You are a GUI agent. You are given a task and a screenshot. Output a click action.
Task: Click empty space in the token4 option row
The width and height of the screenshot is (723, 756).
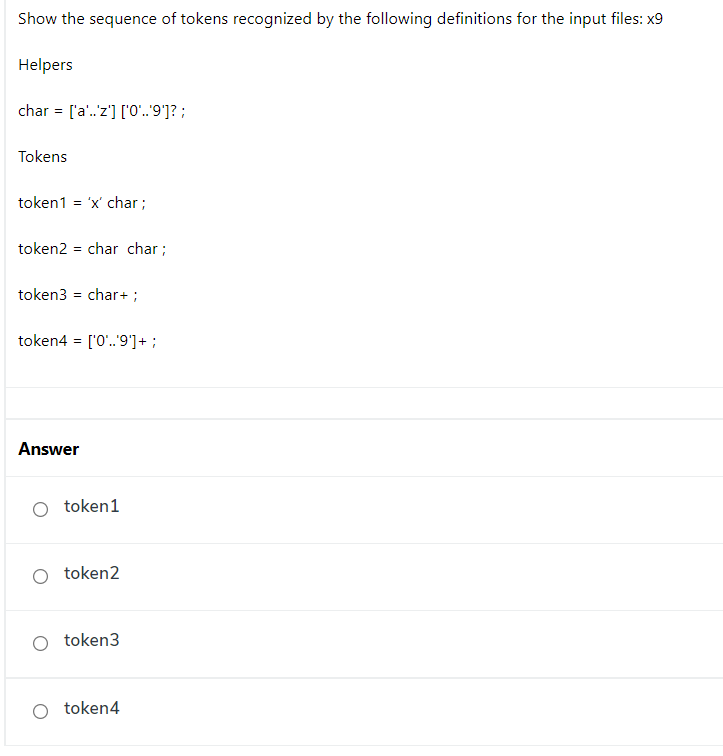[419, 712]
